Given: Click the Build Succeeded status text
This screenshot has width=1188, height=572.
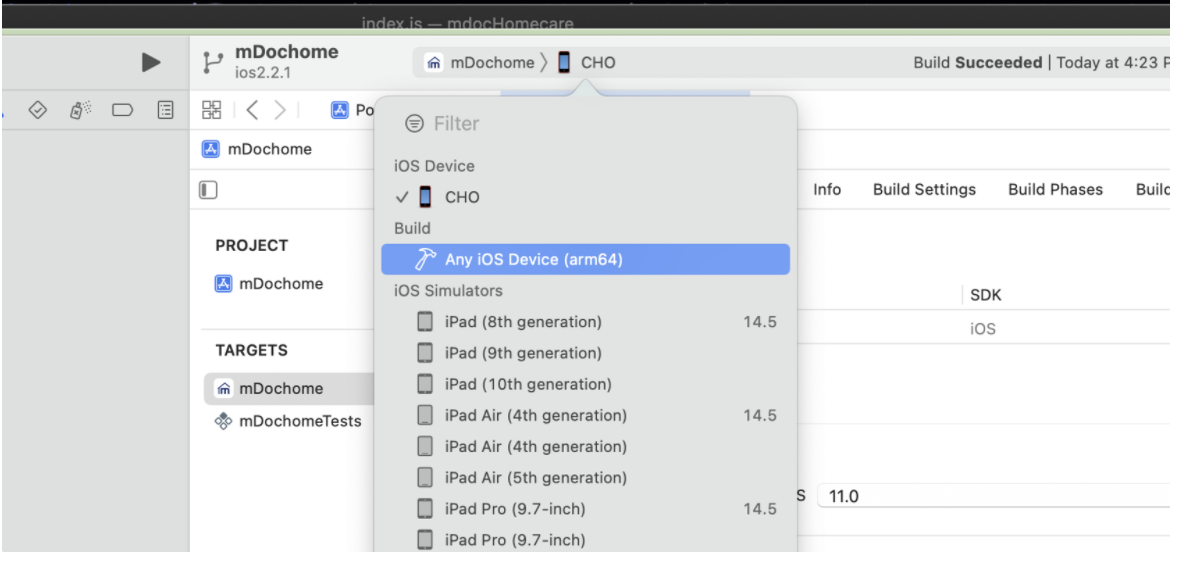Looking at the screenshot, I should click(977, 63).
